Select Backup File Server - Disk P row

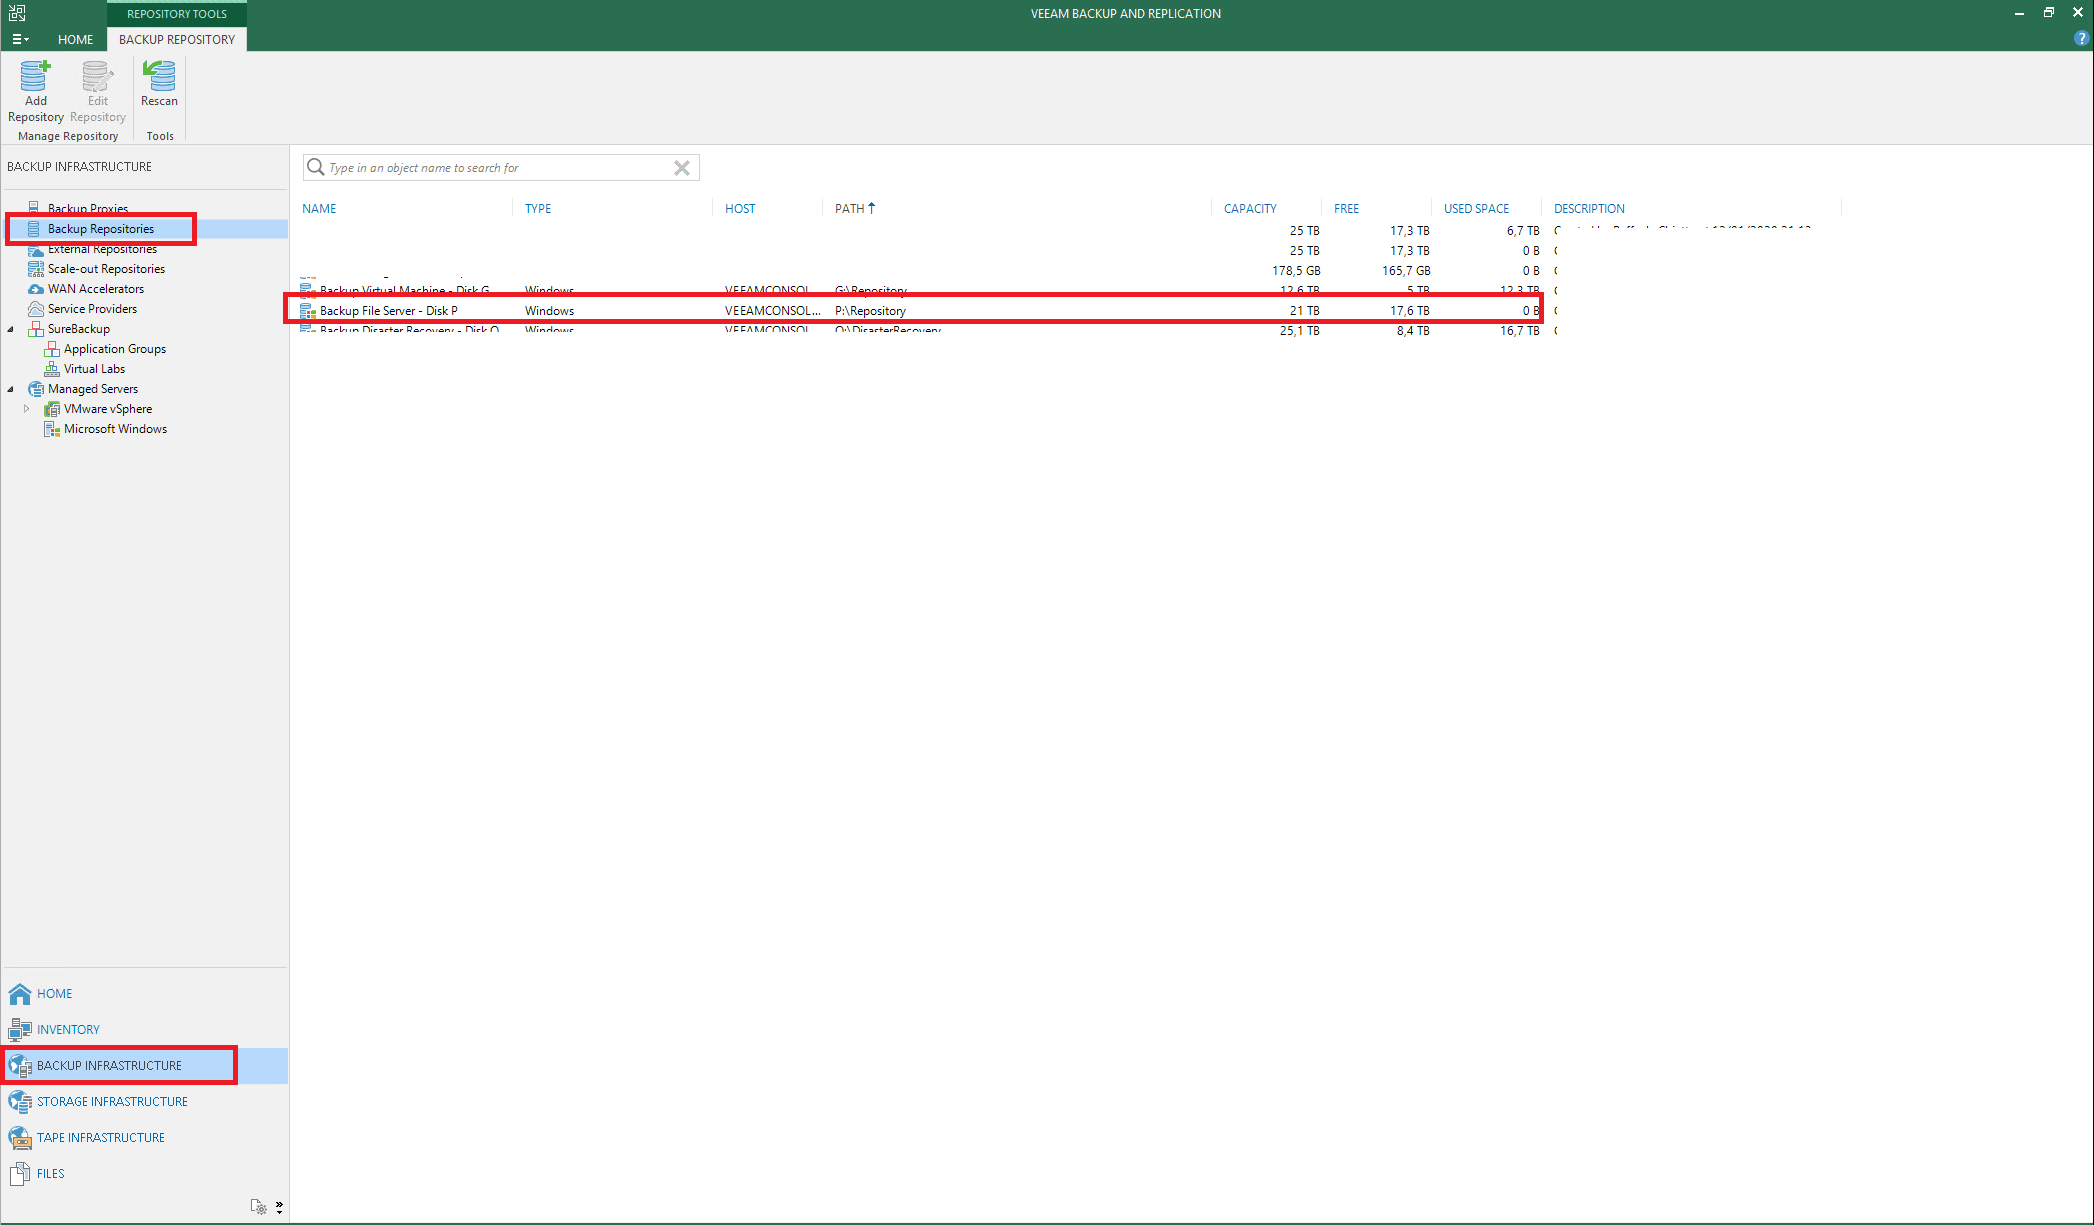pos(389,311)
